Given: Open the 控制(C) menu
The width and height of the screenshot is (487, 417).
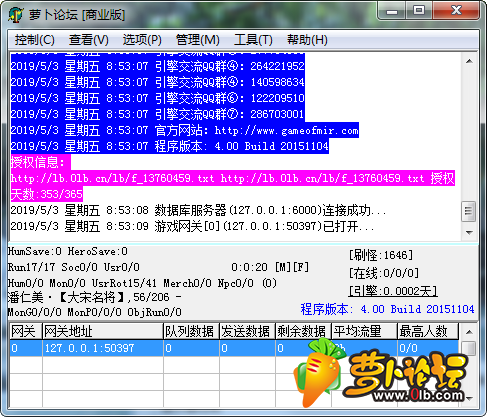Looking at the screenshot, I should click(x=34, y=40).
